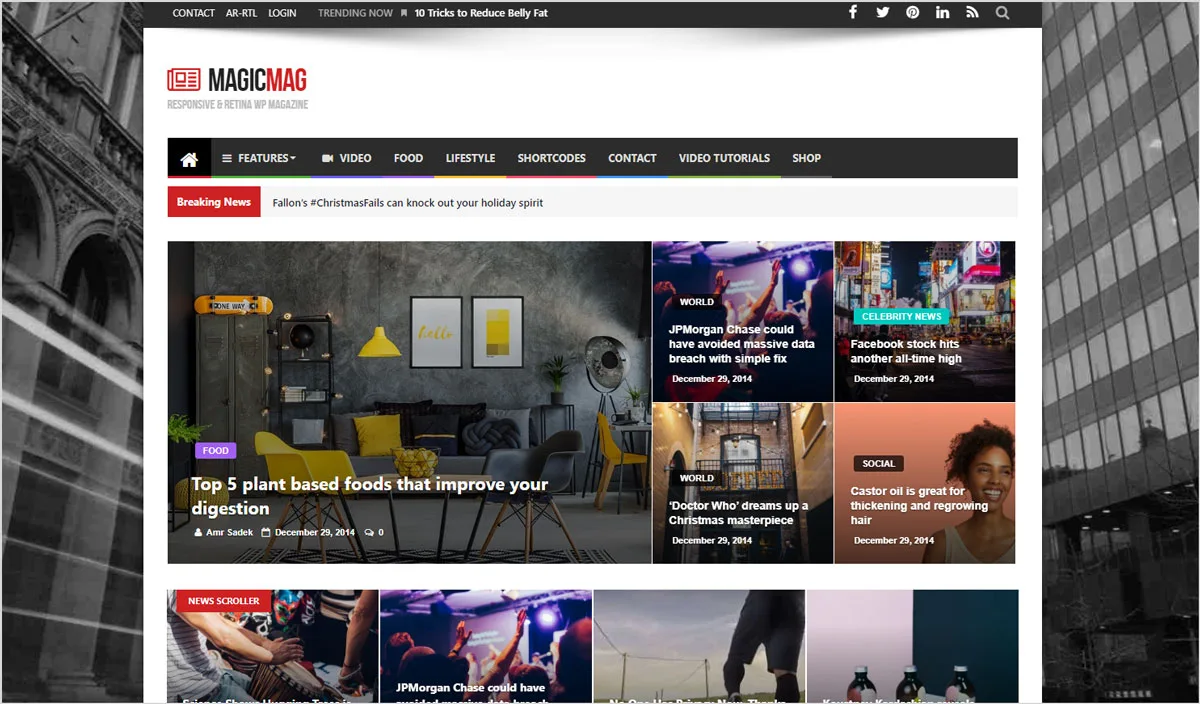Click World tag on Doctor Who article
1200x704 pixels.
(696, 479)
